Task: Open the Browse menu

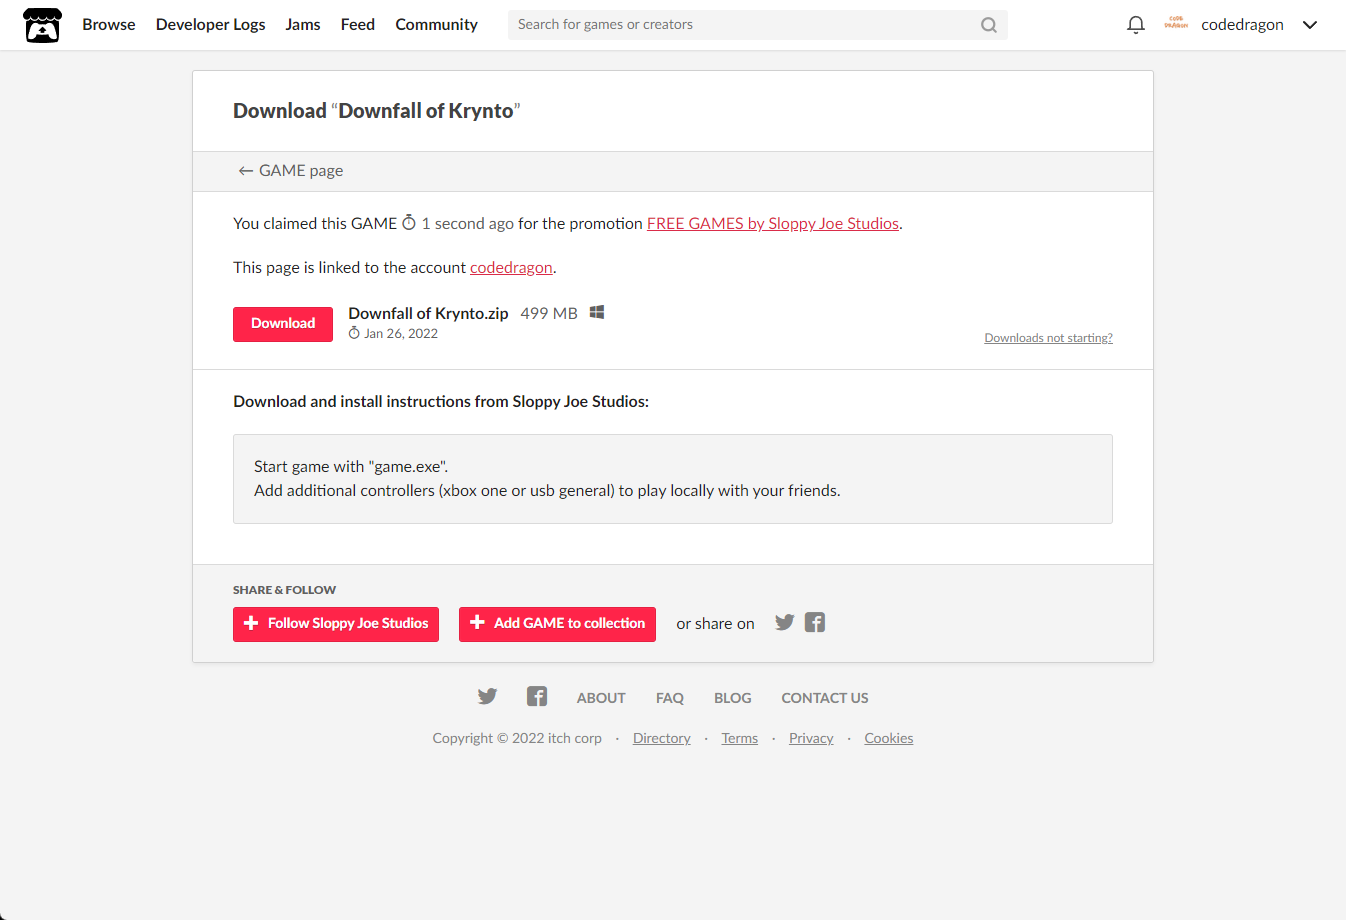Action: (109, 25)
